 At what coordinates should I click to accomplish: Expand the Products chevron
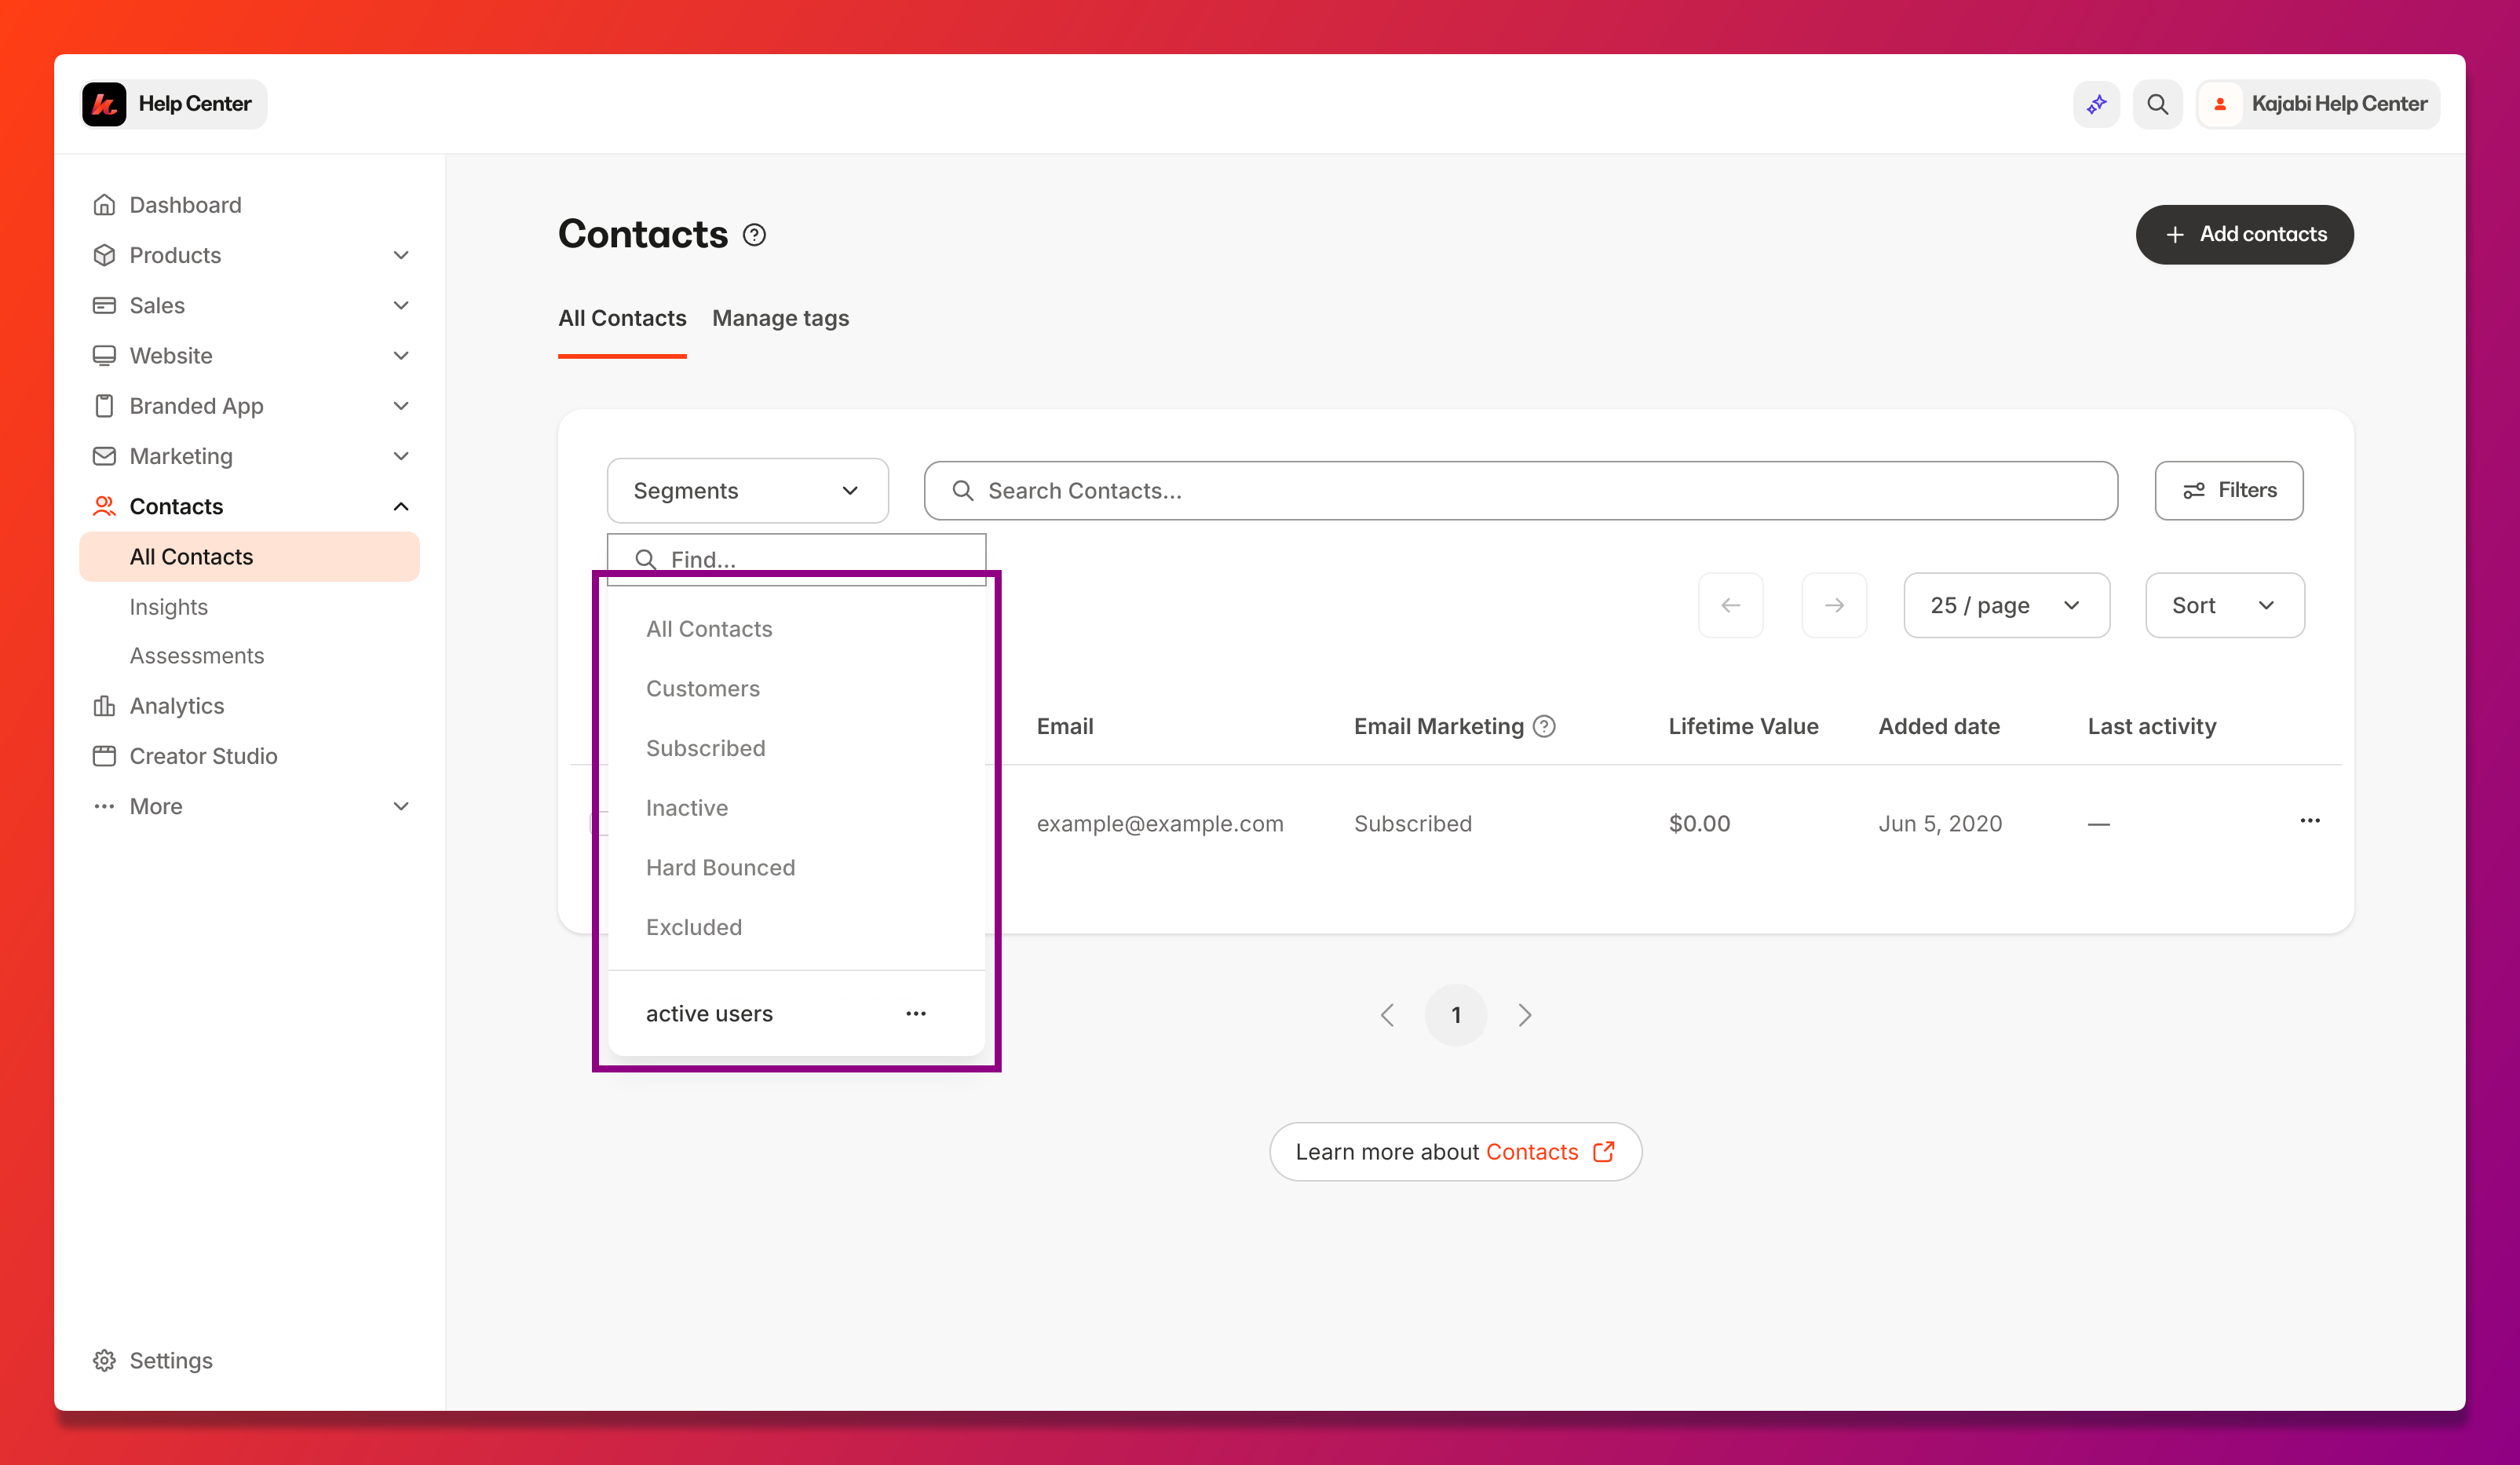[401, 255]
